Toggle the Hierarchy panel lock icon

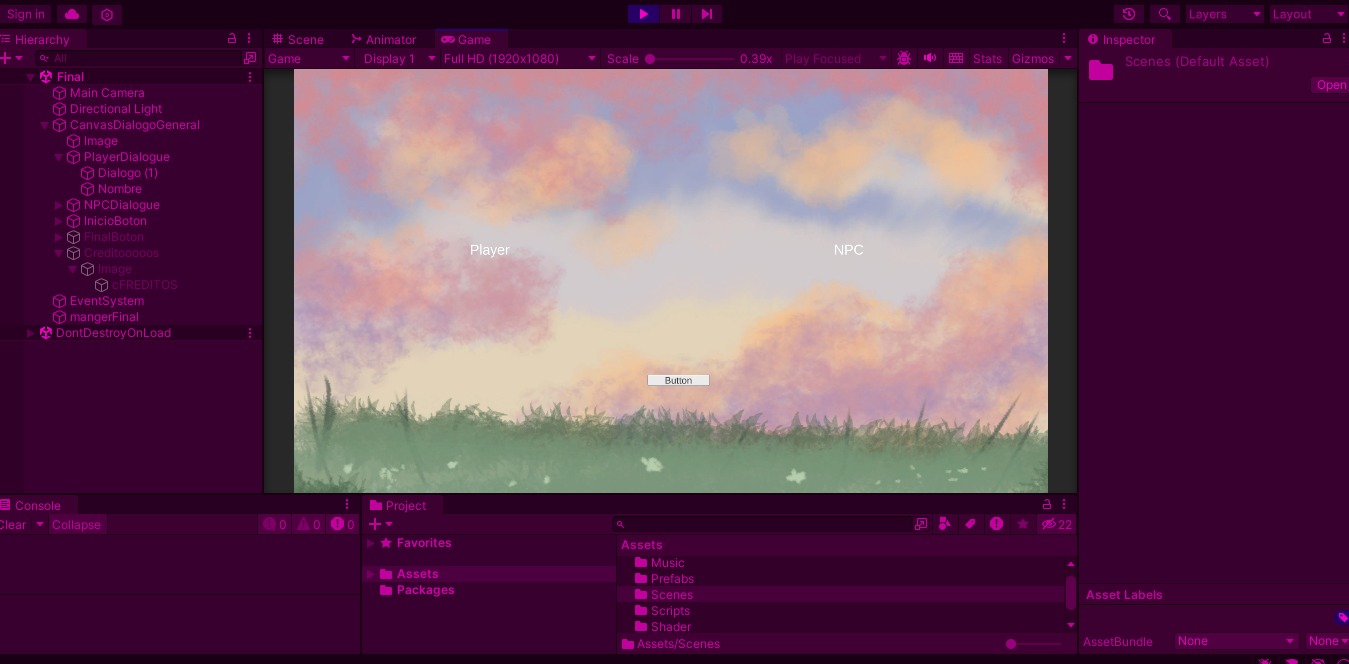pos(232,39)
